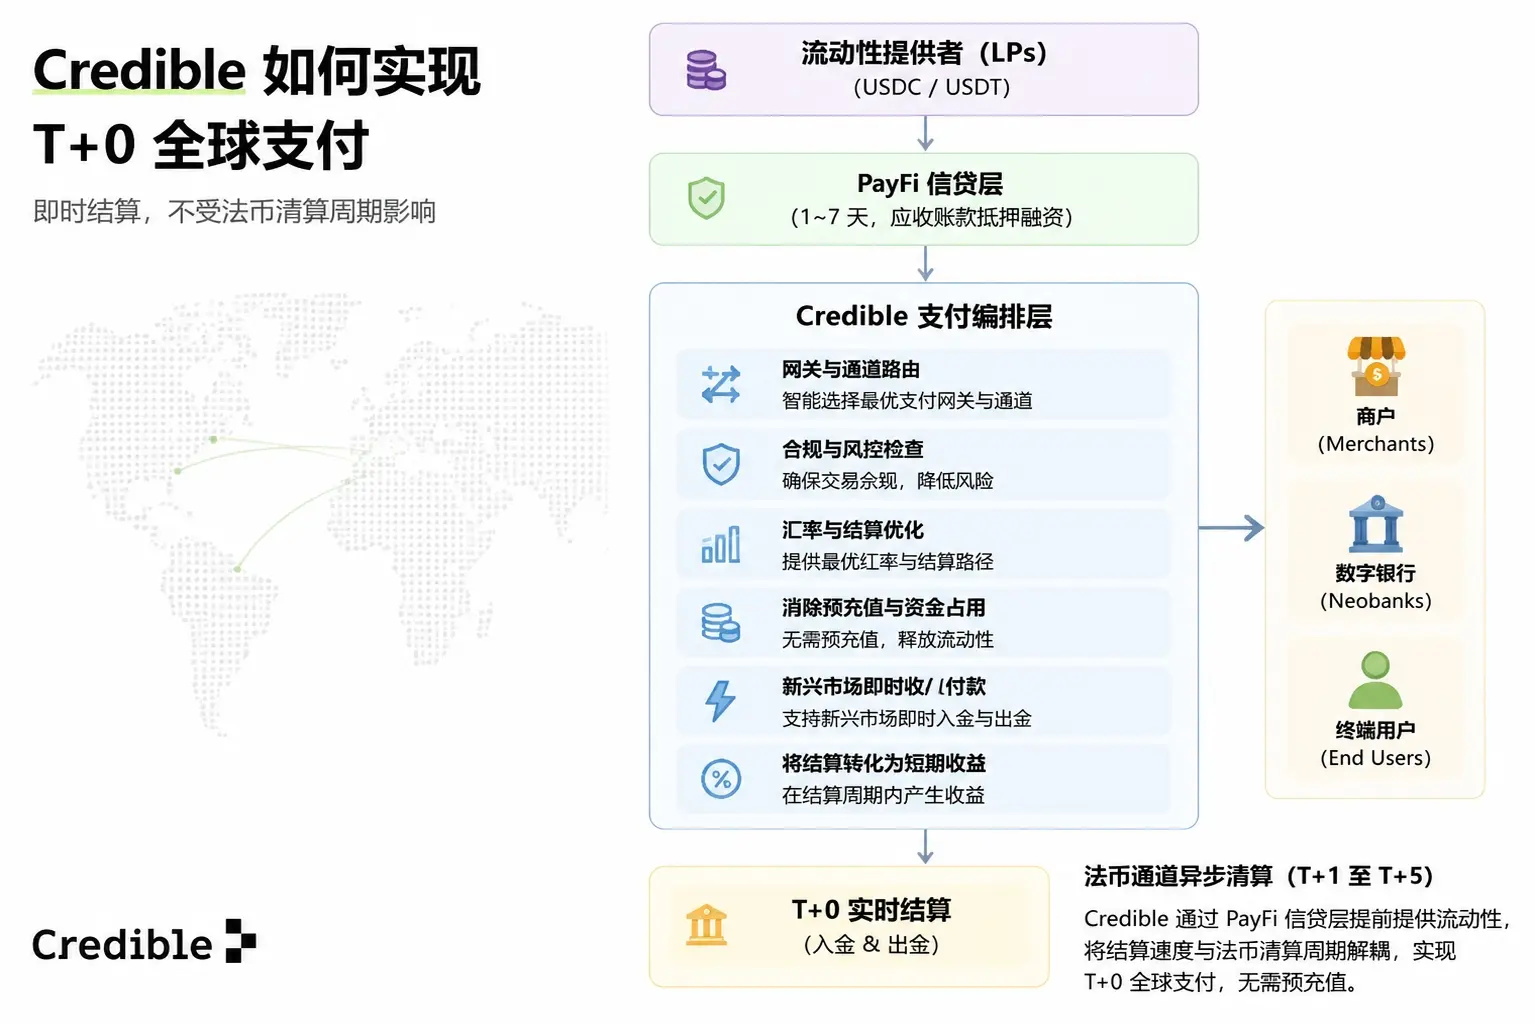Click the heading '法币通道异步清算 (T+1 至 T+5)'

coord(1258,876)
